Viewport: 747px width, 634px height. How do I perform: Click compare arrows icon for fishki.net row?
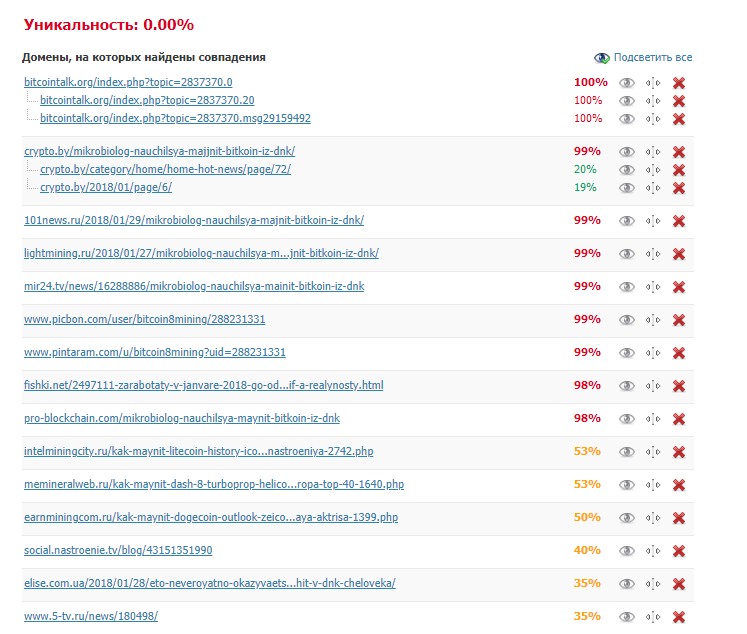(x=653, y=386)
